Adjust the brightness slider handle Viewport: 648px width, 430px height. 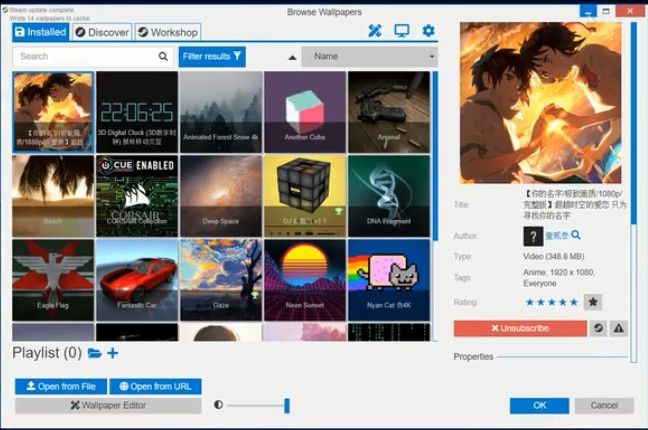pyautogui.click(x=287, y=406)
